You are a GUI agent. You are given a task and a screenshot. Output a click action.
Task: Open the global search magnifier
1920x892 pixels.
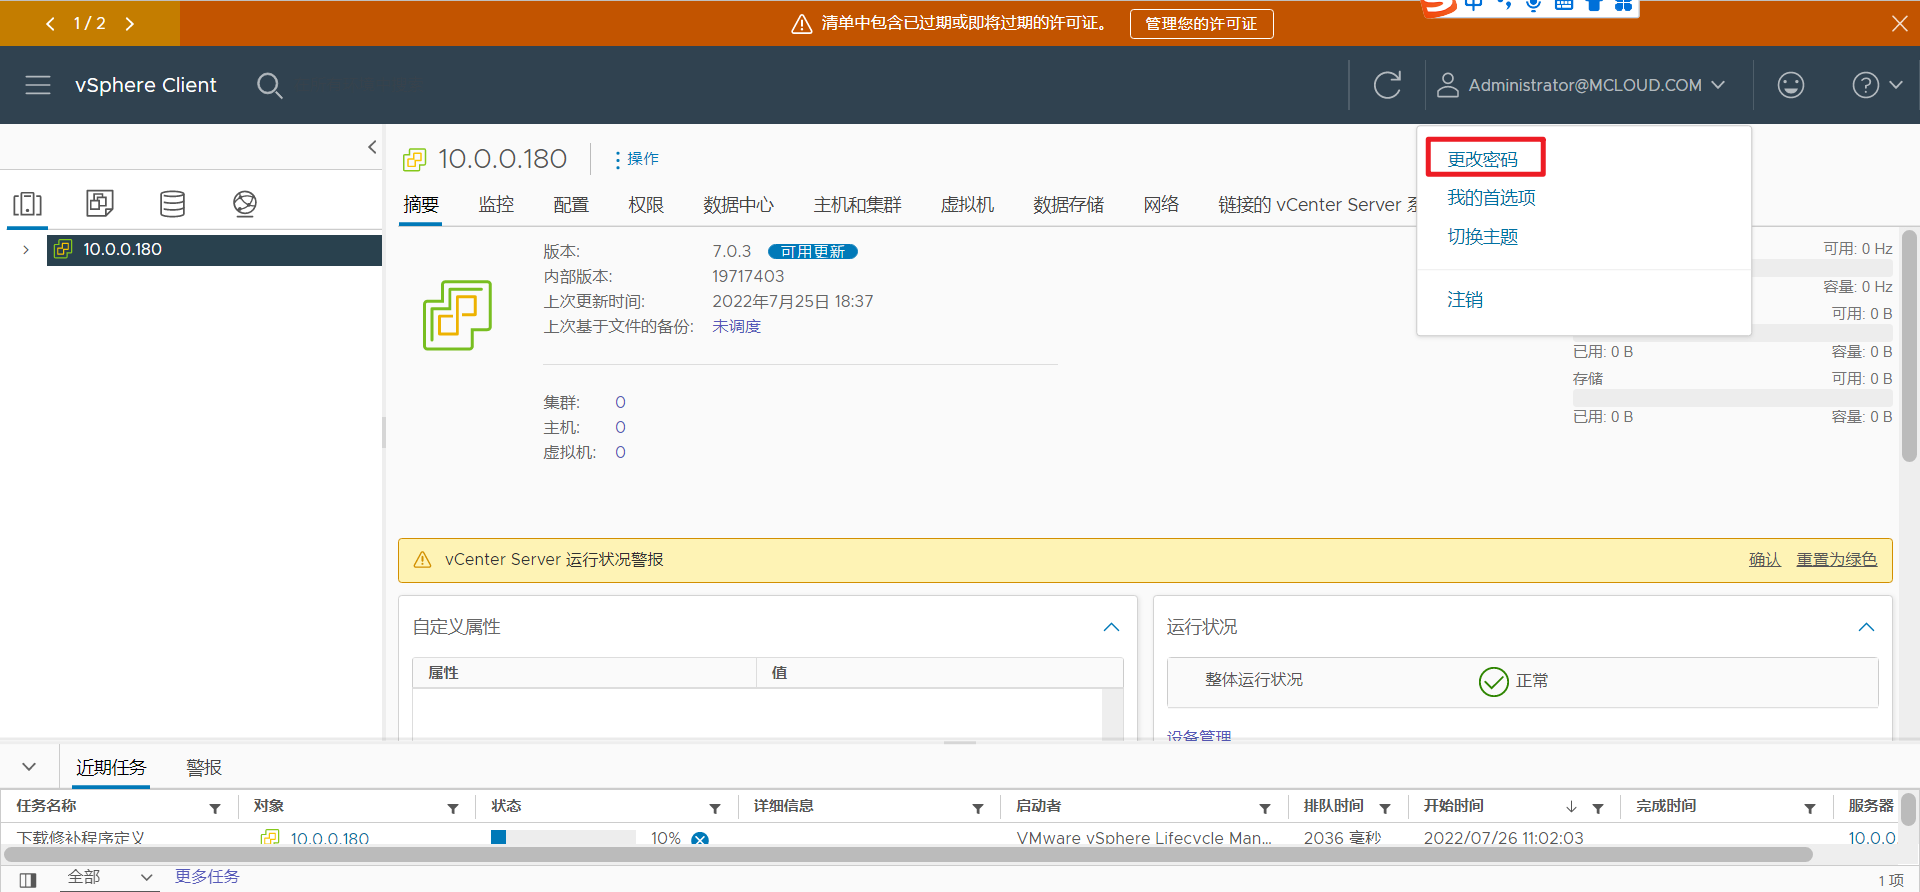click(269, 85)
